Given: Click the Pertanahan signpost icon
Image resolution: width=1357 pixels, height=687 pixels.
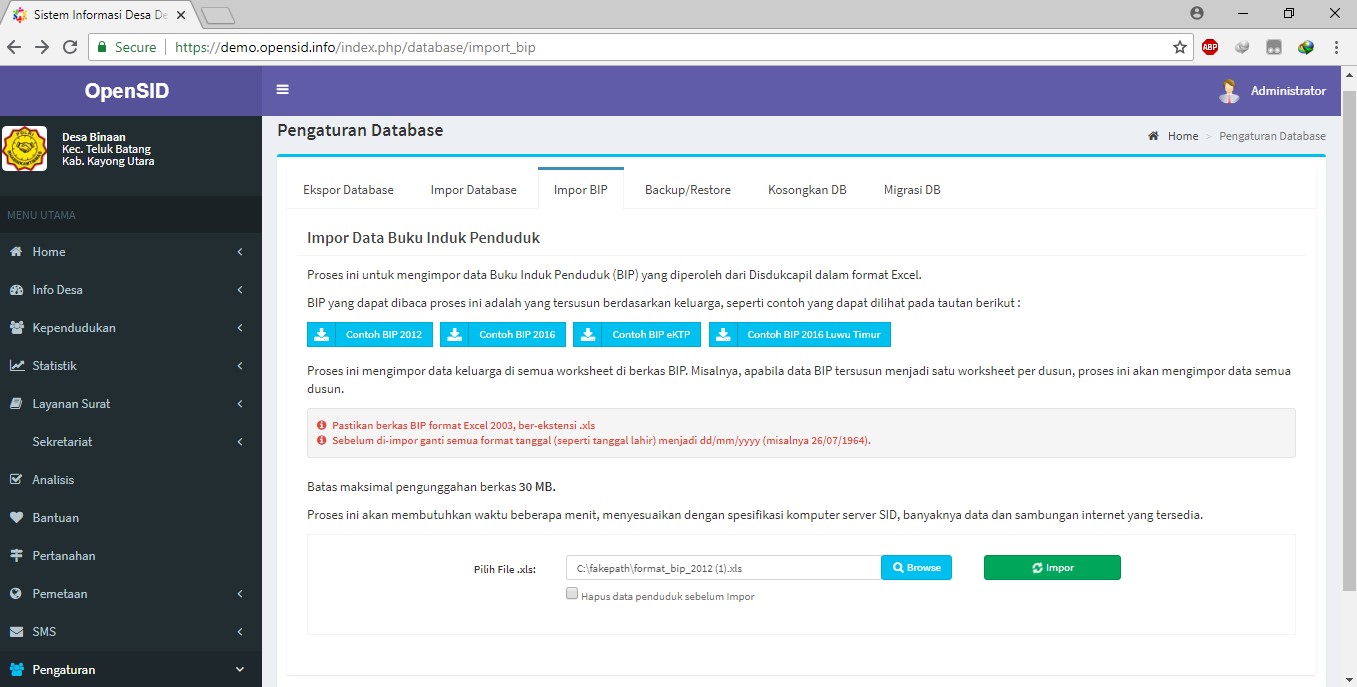Looking at the screenshot, I should click(x=16, y=556).
